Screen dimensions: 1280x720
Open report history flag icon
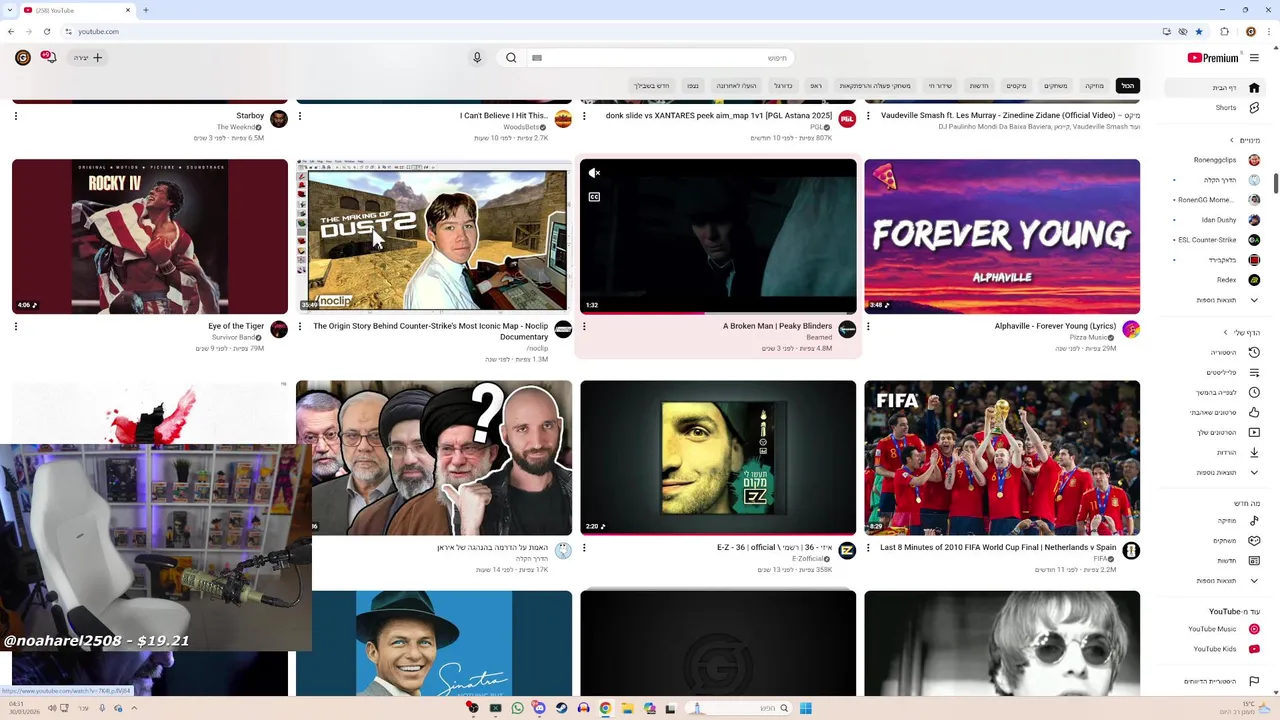[1254, 681]
